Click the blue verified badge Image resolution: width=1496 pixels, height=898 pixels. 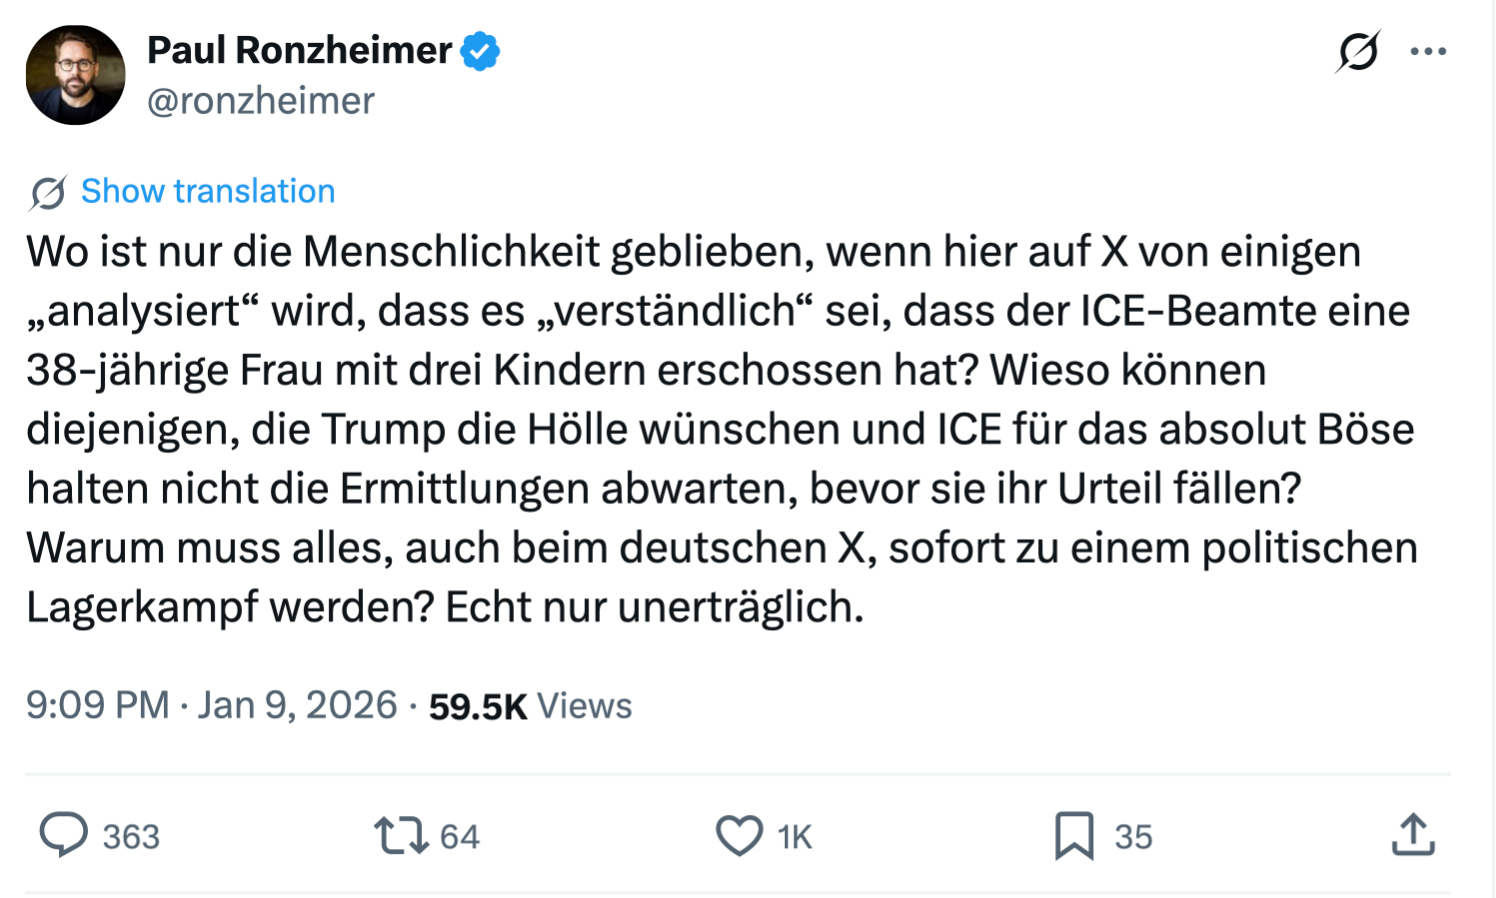tap(480, 51)
